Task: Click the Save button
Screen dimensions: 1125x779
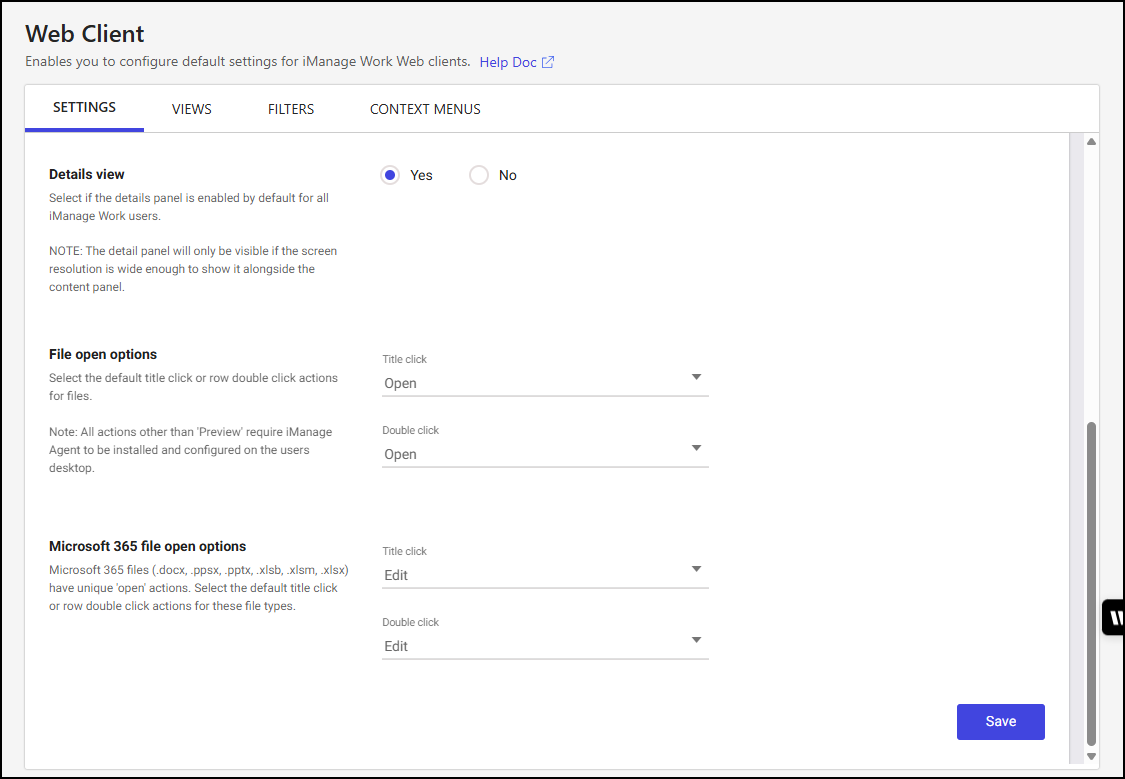Action: point(1000,721)
